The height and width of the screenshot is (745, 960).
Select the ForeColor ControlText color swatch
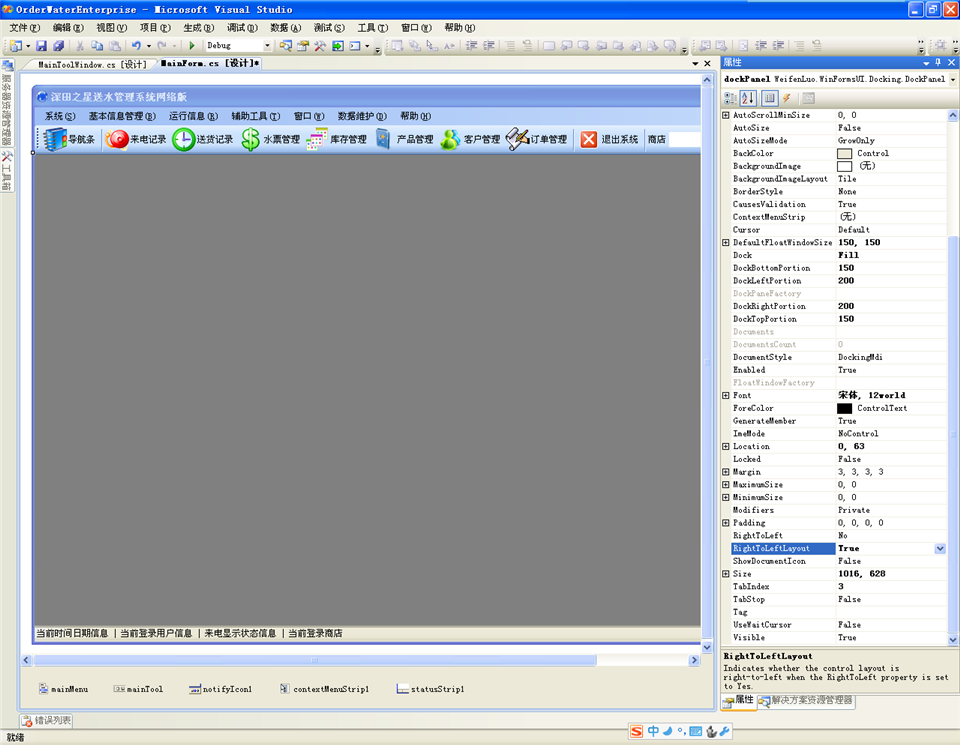(x=846, y=408)
